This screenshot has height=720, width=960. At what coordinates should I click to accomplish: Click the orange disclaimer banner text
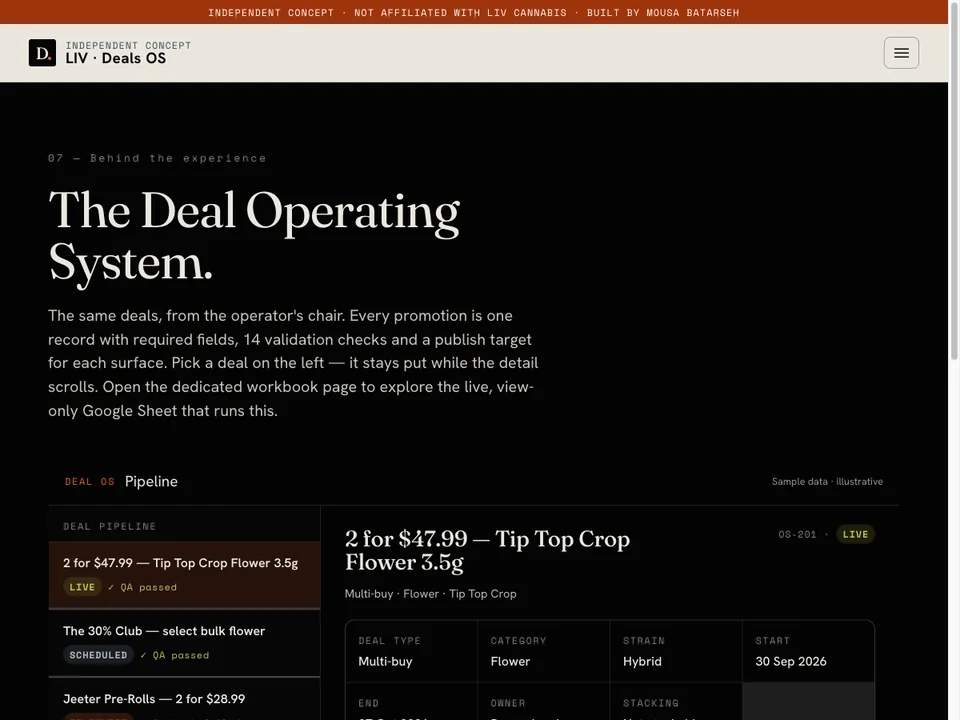(x=474, y=12)
